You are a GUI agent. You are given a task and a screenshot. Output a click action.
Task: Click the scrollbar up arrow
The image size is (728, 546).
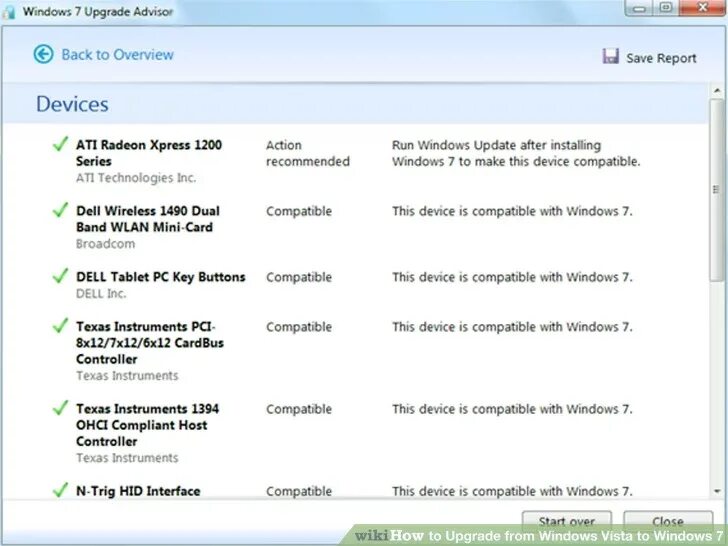pyautogui.click(x=717, y=91)
